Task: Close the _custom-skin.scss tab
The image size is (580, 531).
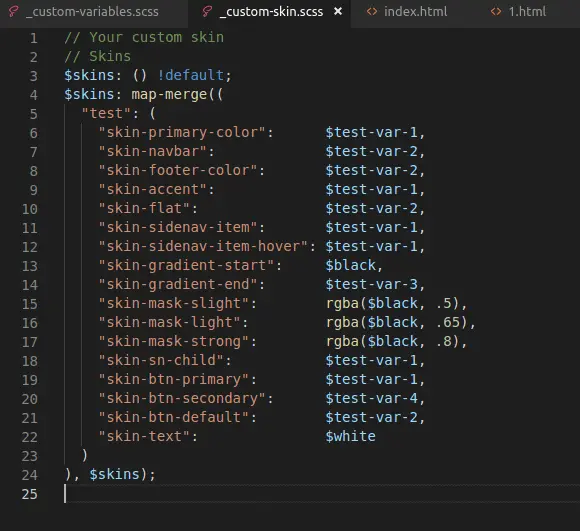Action: 338,11
